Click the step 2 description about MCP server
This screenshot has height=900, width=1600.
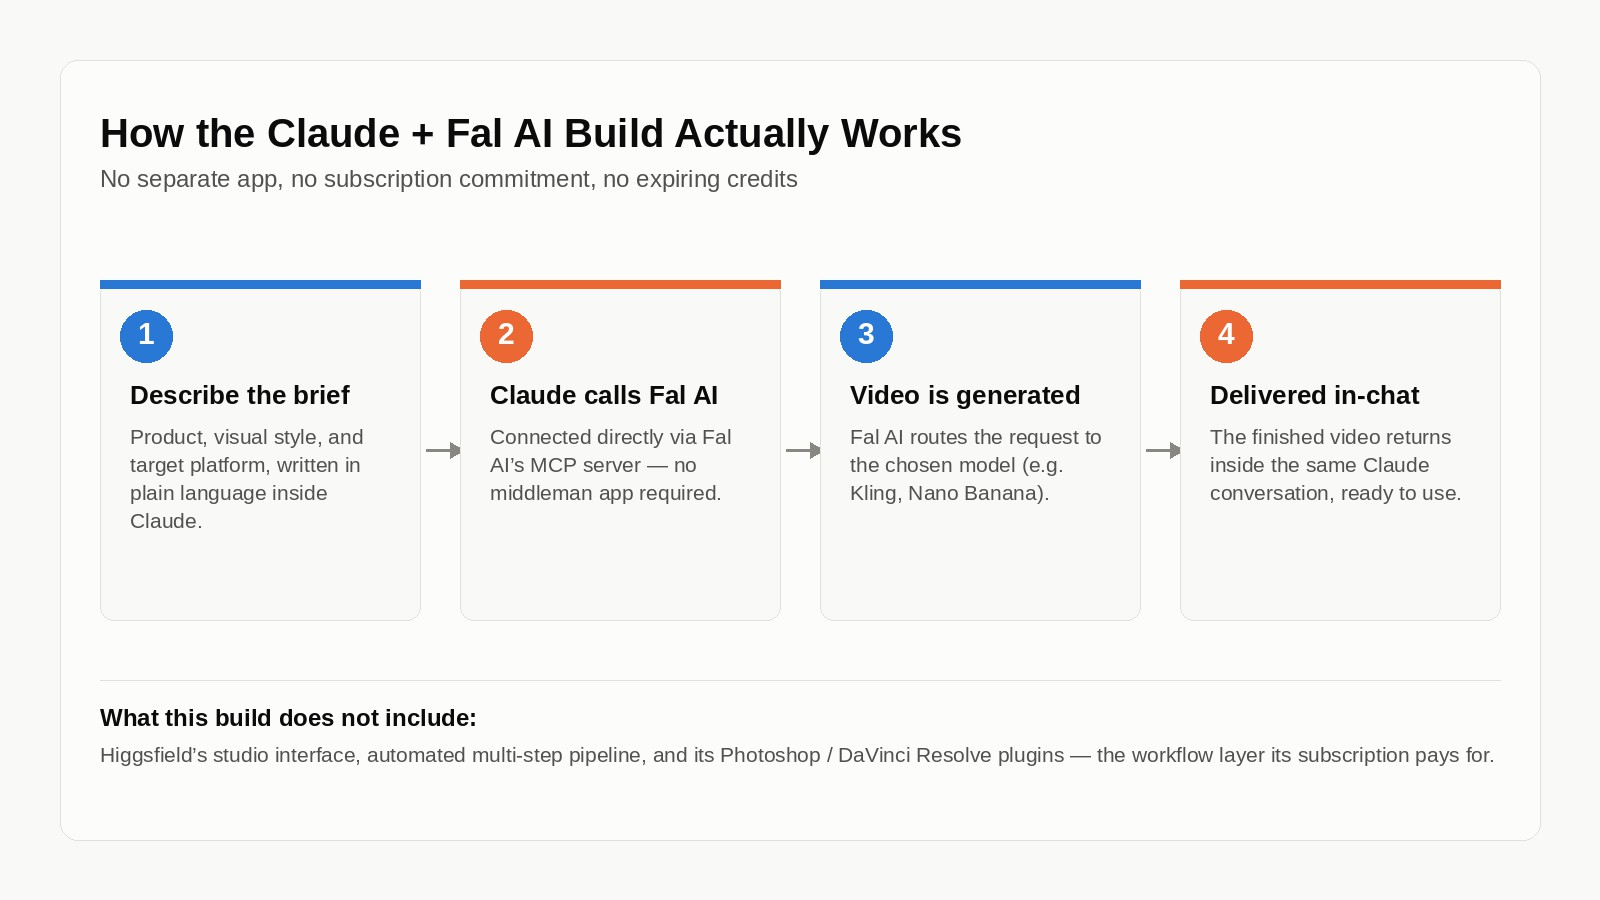tap(610, 465)
